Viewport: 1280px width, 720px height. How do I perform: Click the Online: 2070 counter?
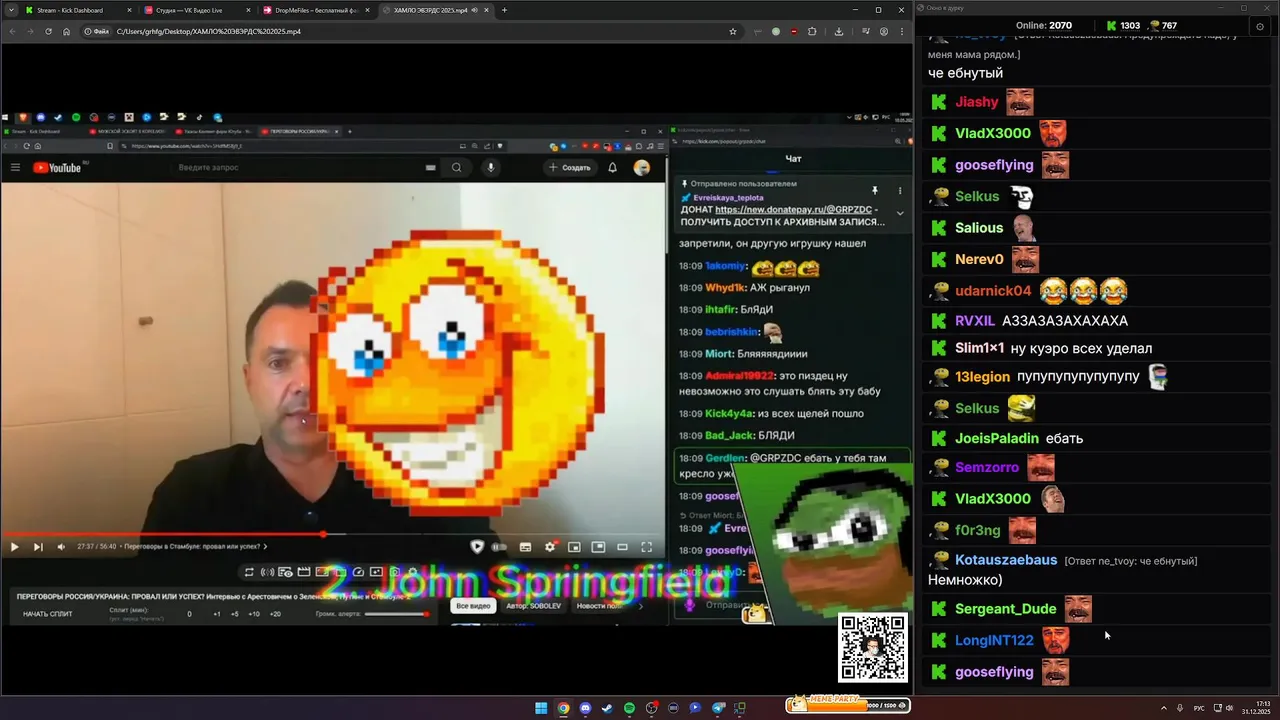(1044, 25)
